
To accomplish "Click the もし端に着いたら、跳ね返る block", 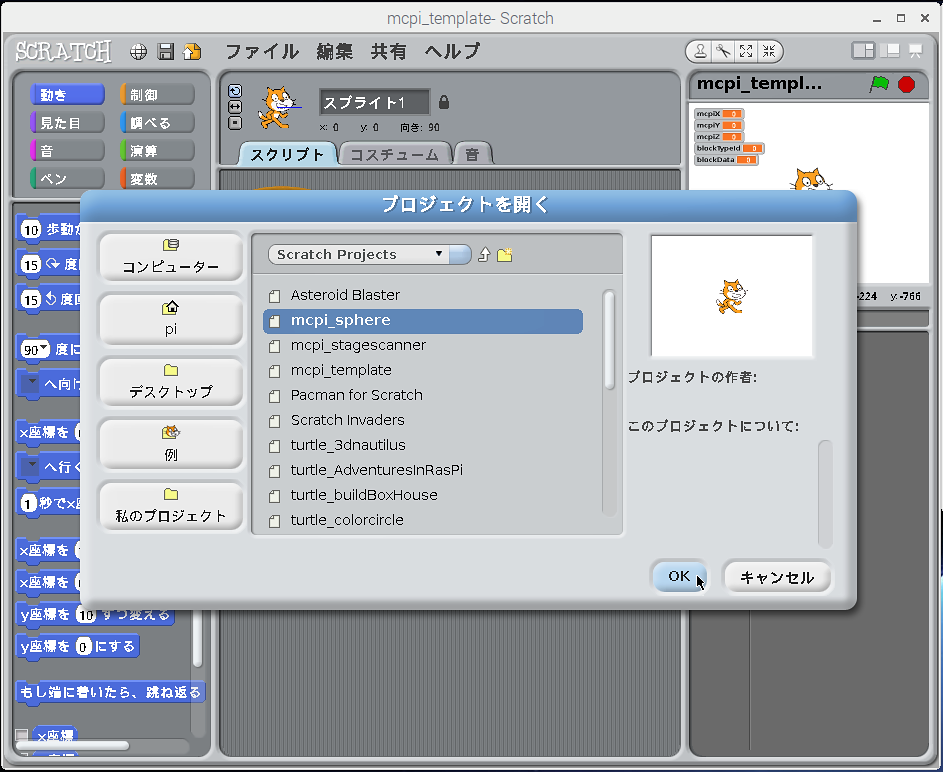I will 111,692.
